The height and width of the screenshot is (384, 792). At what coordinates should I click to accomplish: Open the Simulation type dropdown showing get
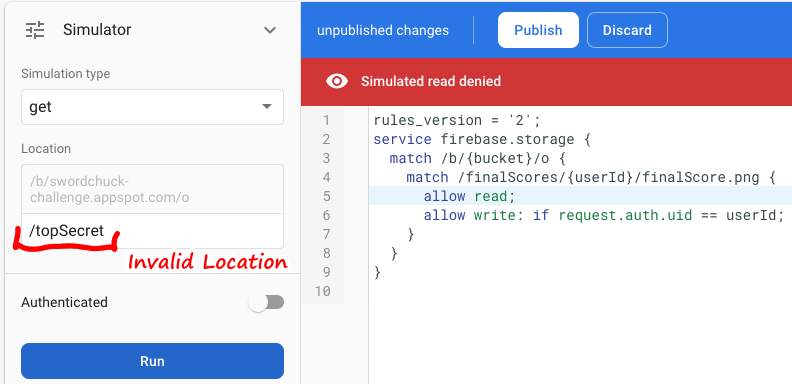click(152, 107)
